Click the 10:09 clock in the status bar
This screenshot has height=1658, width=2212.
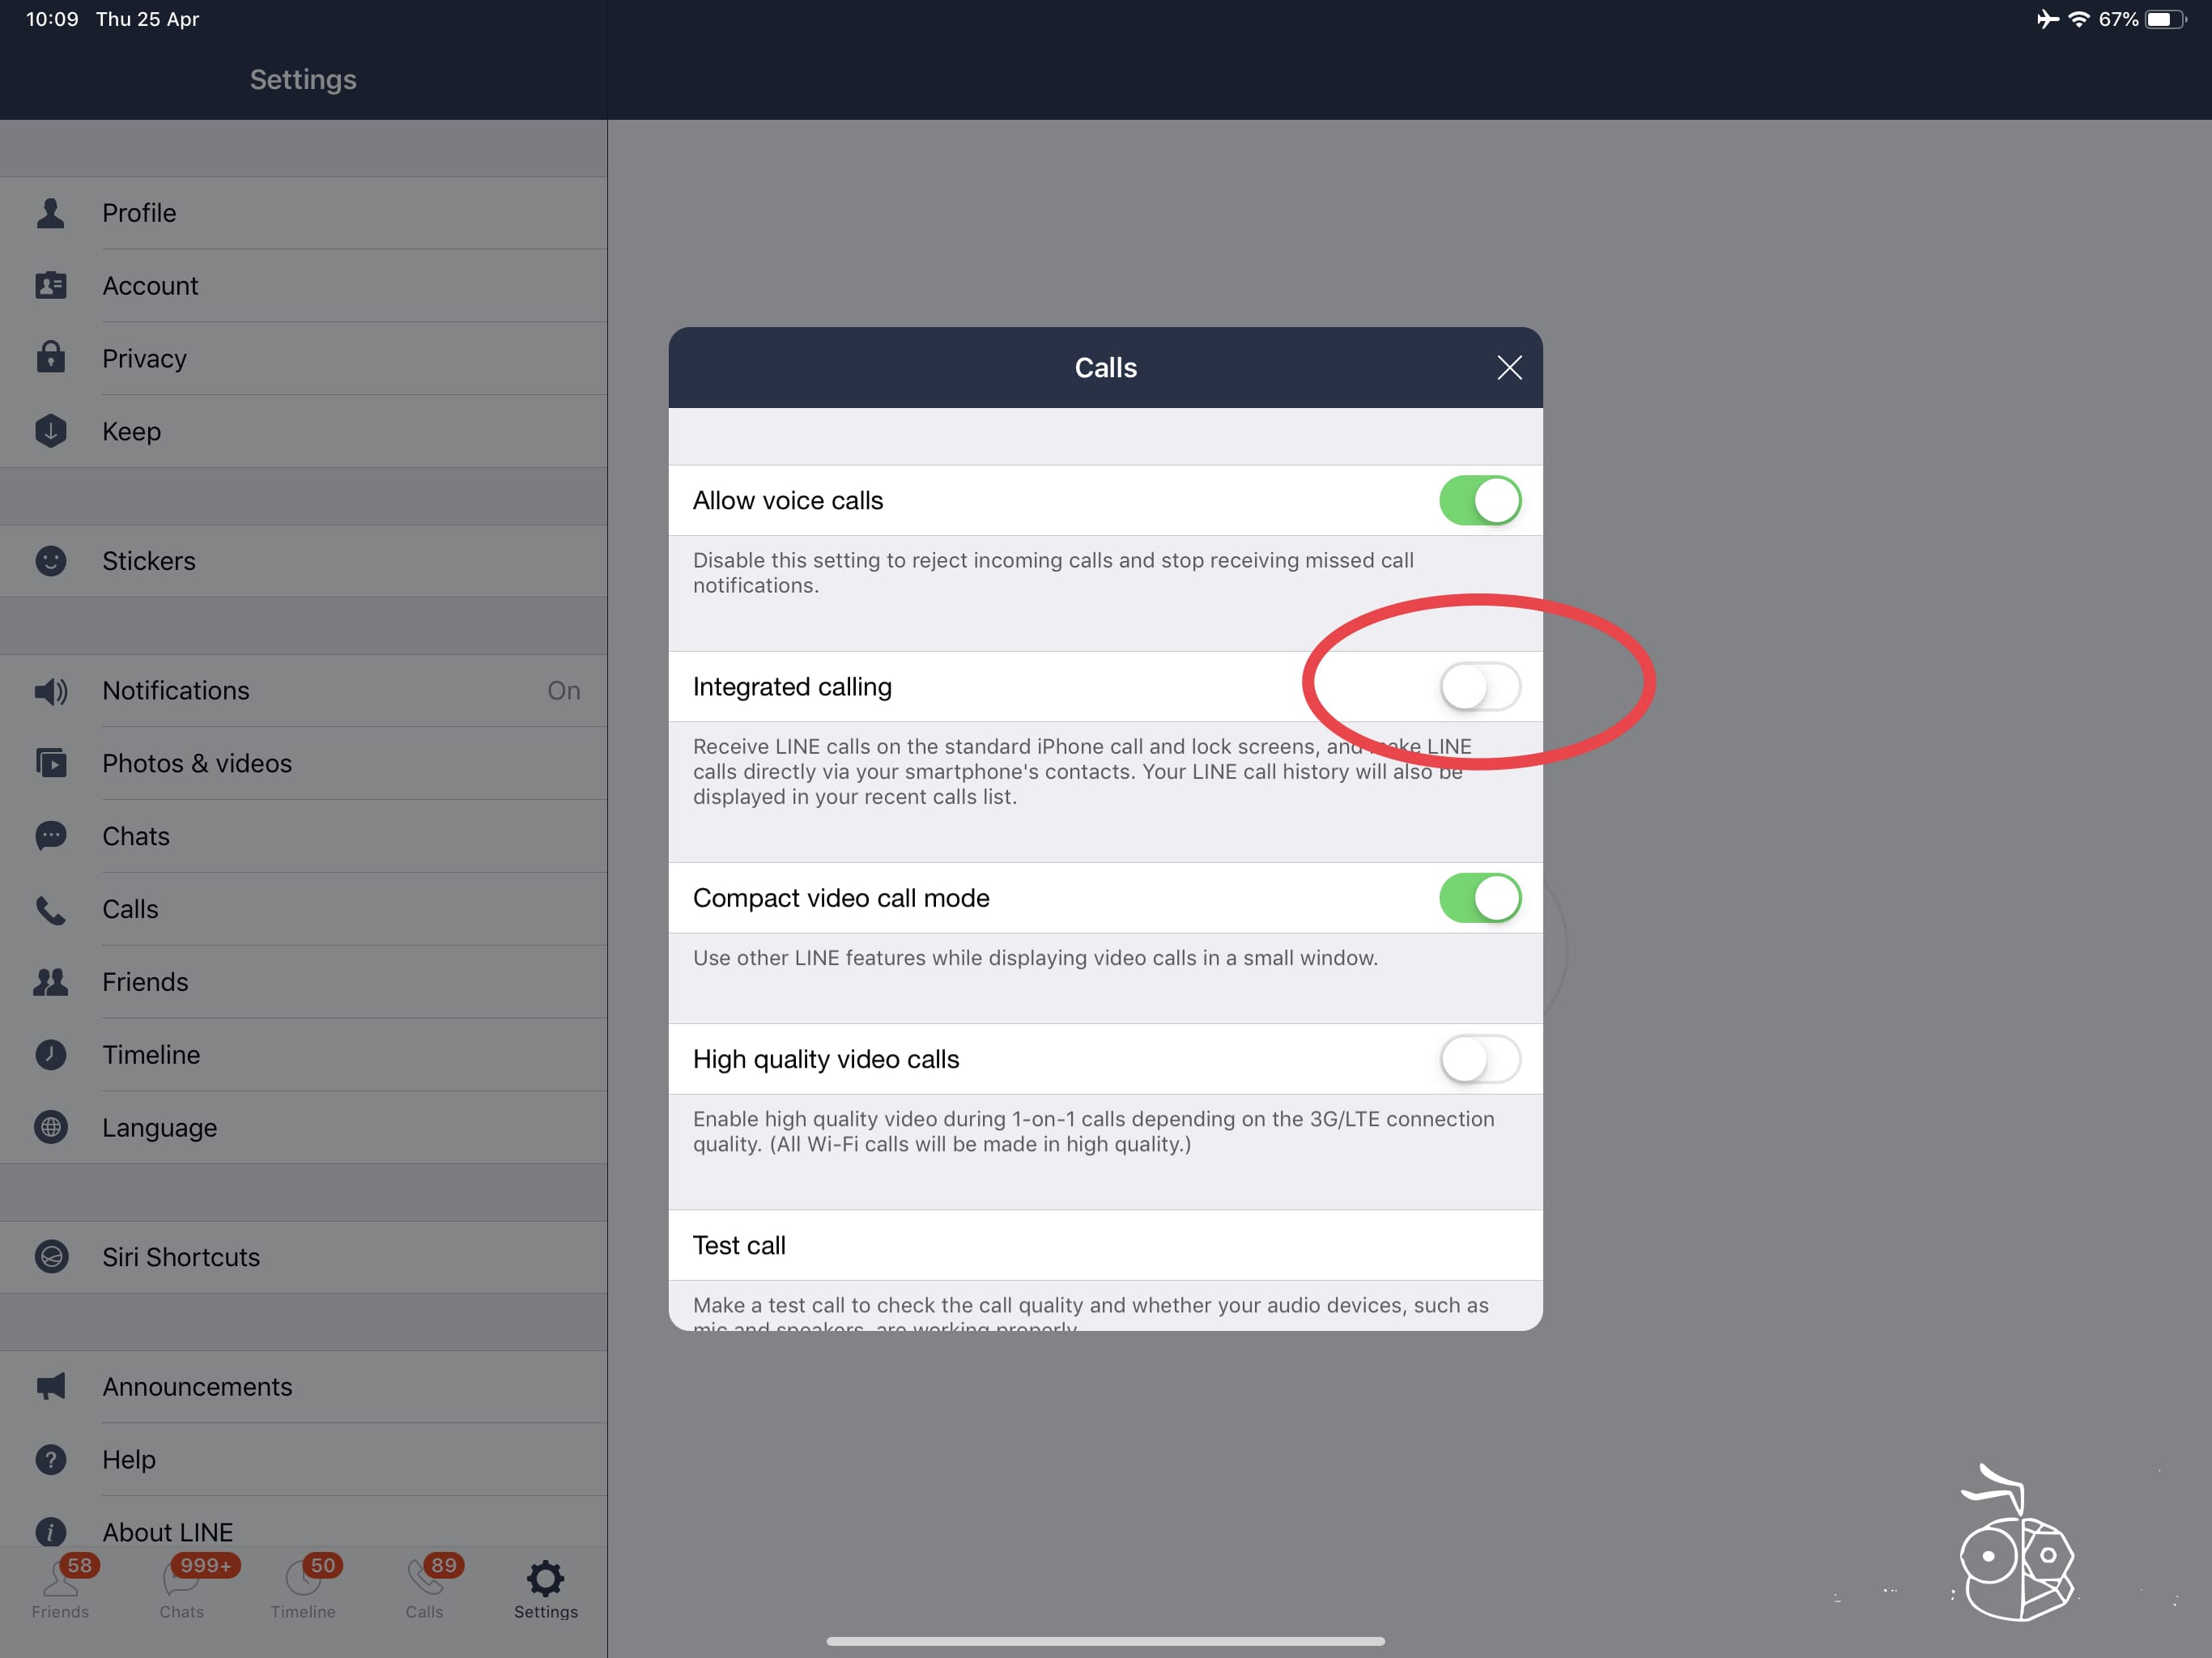tap(52, 19)
